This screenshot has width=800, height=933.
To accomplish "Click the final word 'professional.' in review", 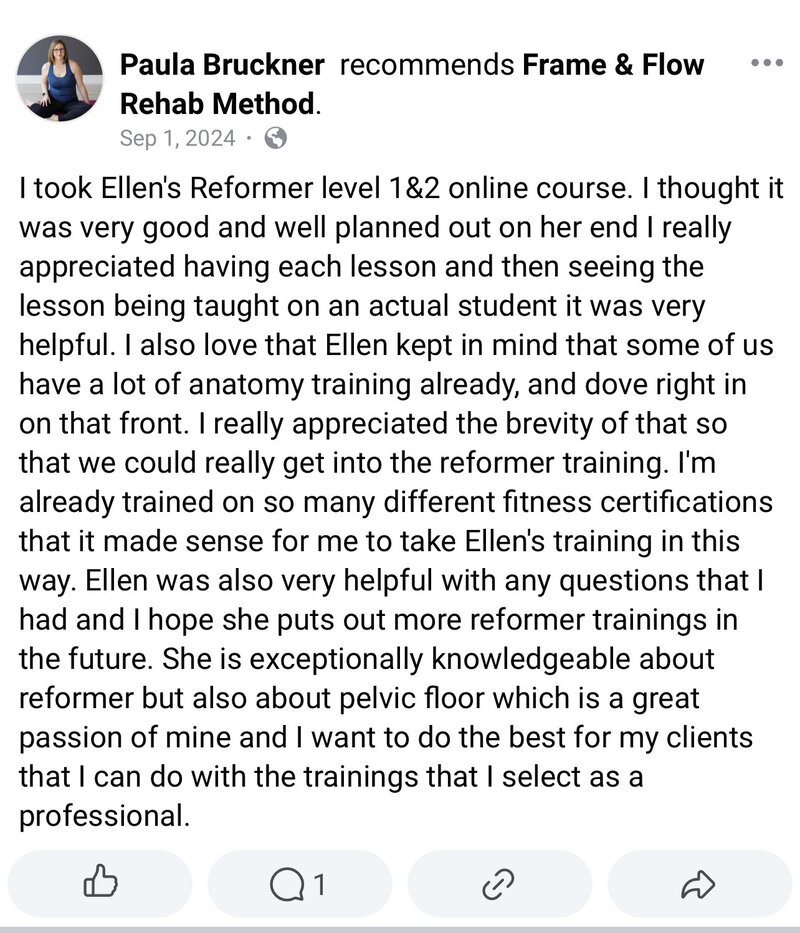I will 105,816.
